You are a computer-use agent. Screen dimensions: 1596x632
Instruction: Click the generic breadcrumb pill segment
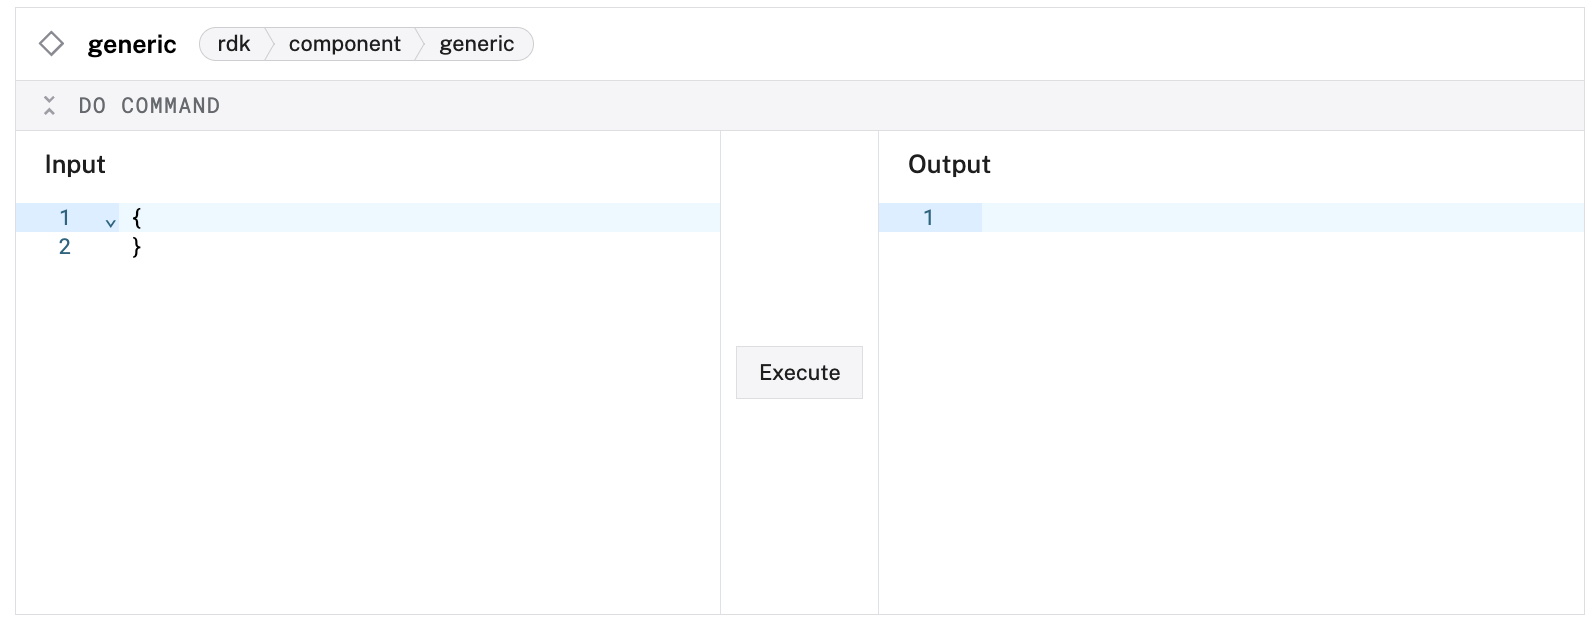(x=477, y=44)
